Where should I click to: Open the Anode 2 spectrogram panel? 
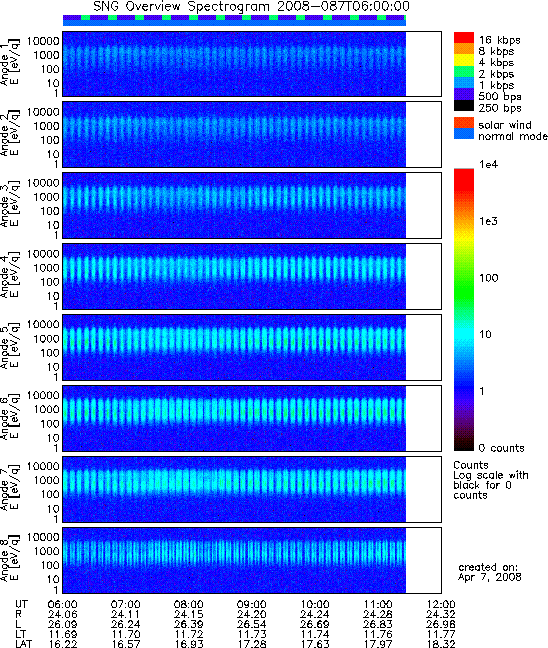252,134
